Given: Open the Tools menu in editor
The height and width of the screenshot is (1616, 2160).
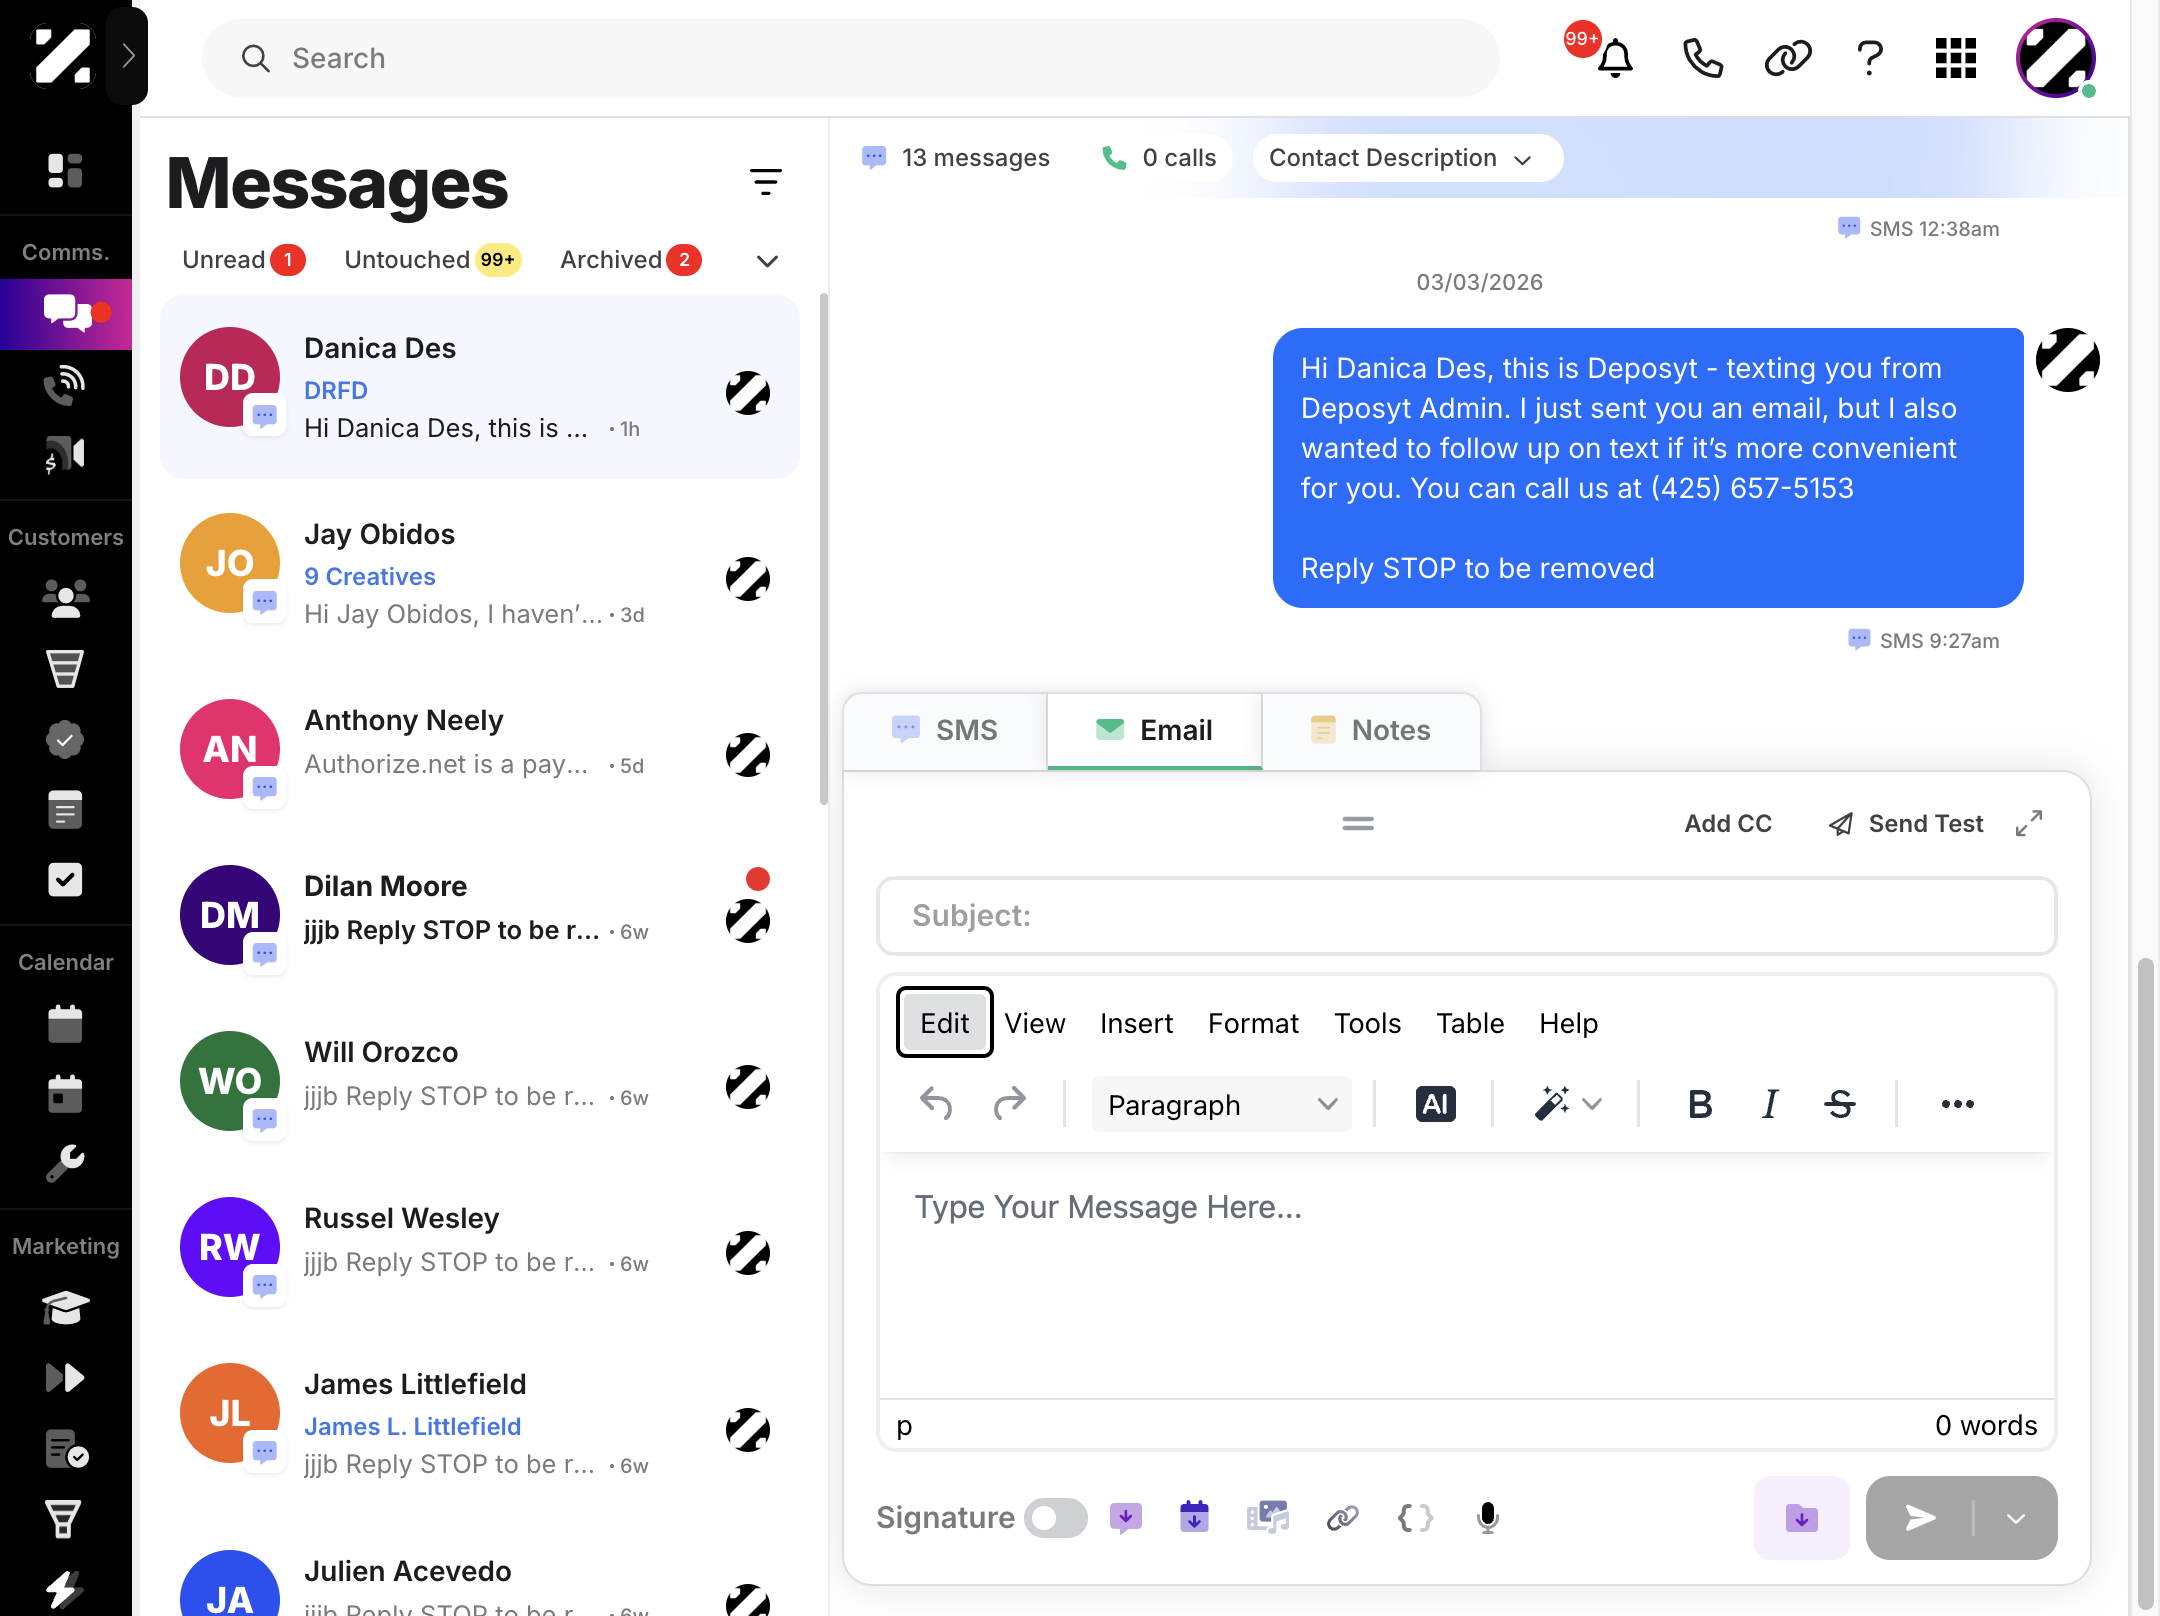Looking at the screenshot, I should tap(1367, 1023).
